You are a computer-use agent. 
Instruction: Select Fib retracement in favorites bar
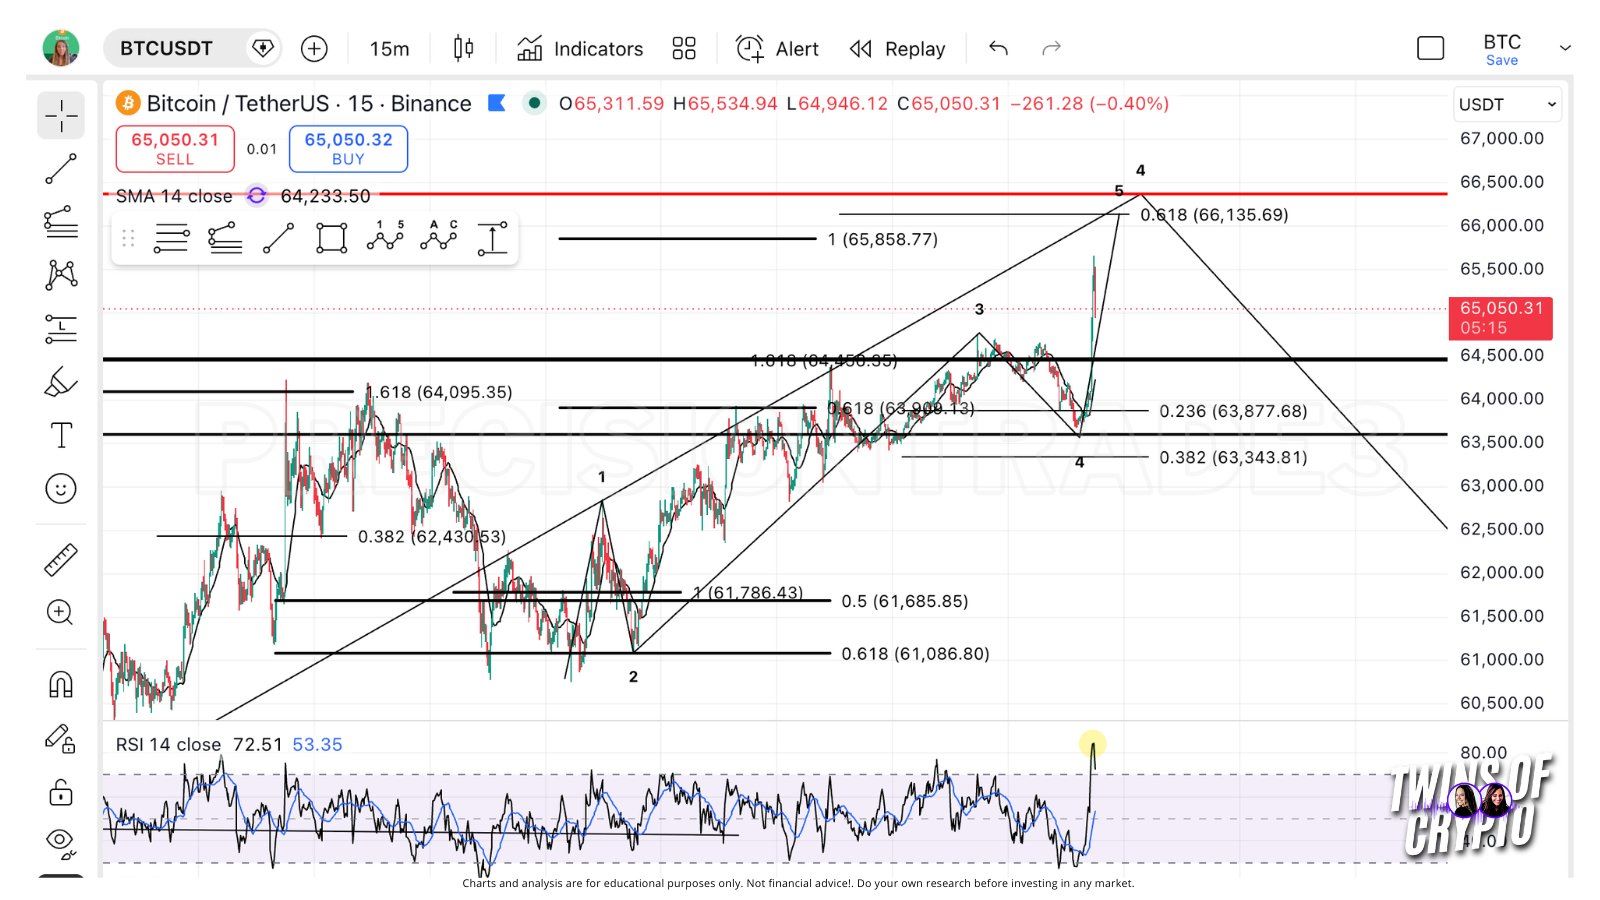coord(225,238)
